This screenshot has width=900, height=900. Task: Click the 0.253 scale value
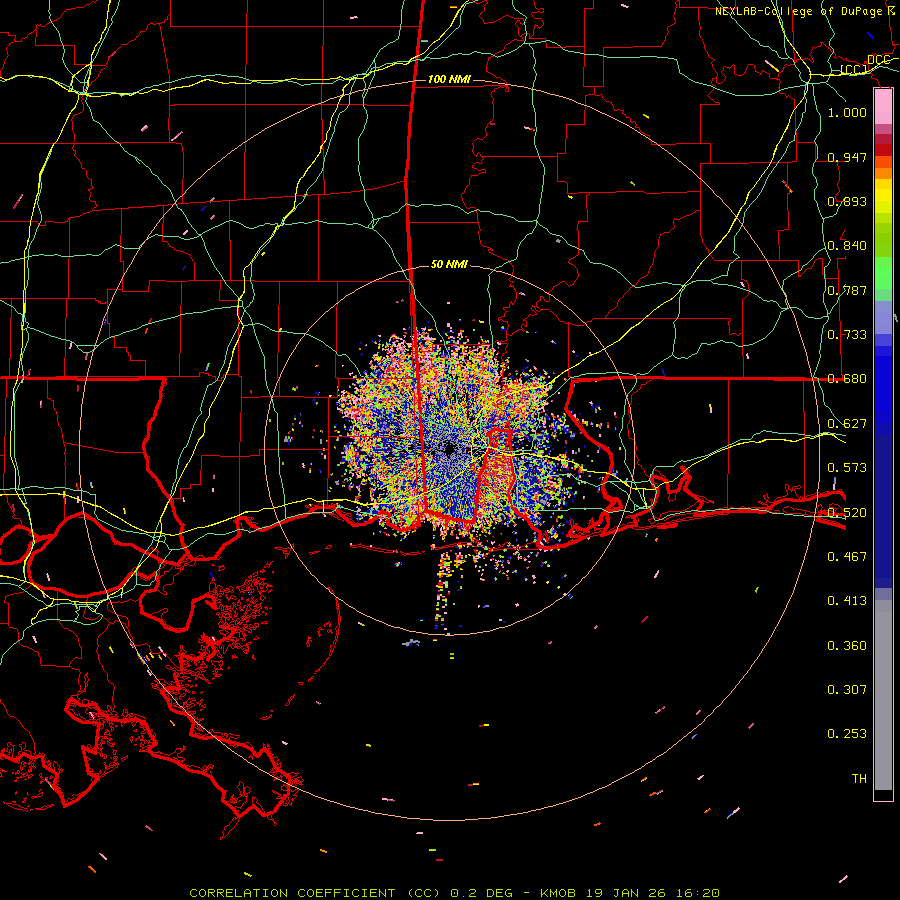click(847, 734)
